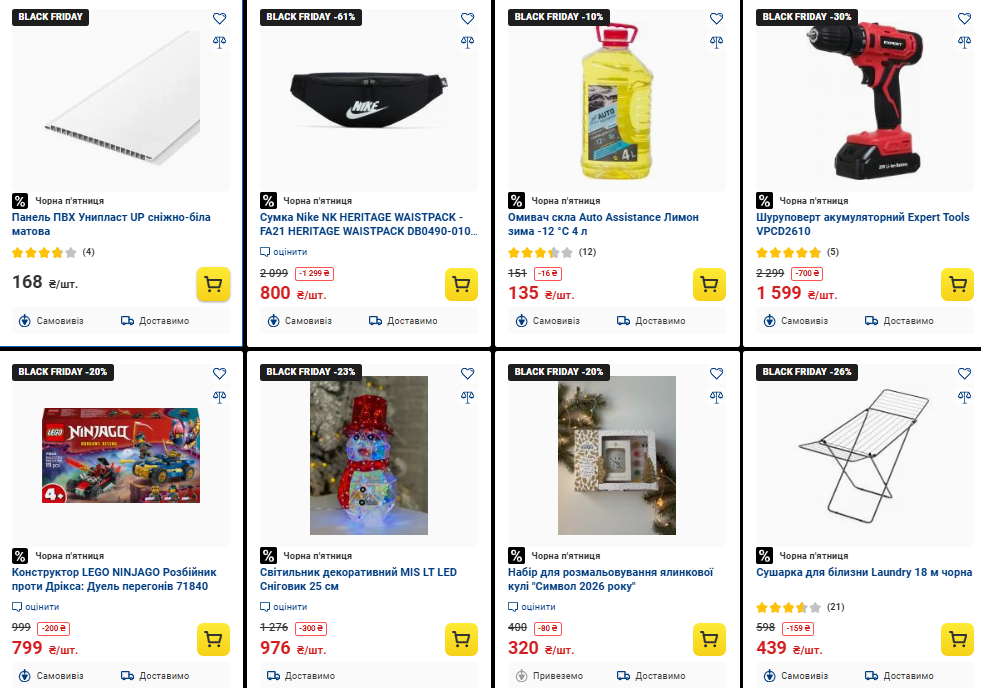Image resolution: width=981 pixels, height=688 pixels.
Task: Toggle wishlist heart for Christmas ball kit
Action: point(716,373)
